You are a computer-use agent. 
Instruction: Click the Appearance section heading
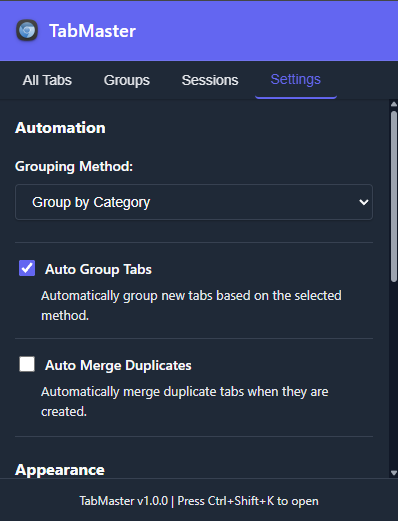(60, 470)
